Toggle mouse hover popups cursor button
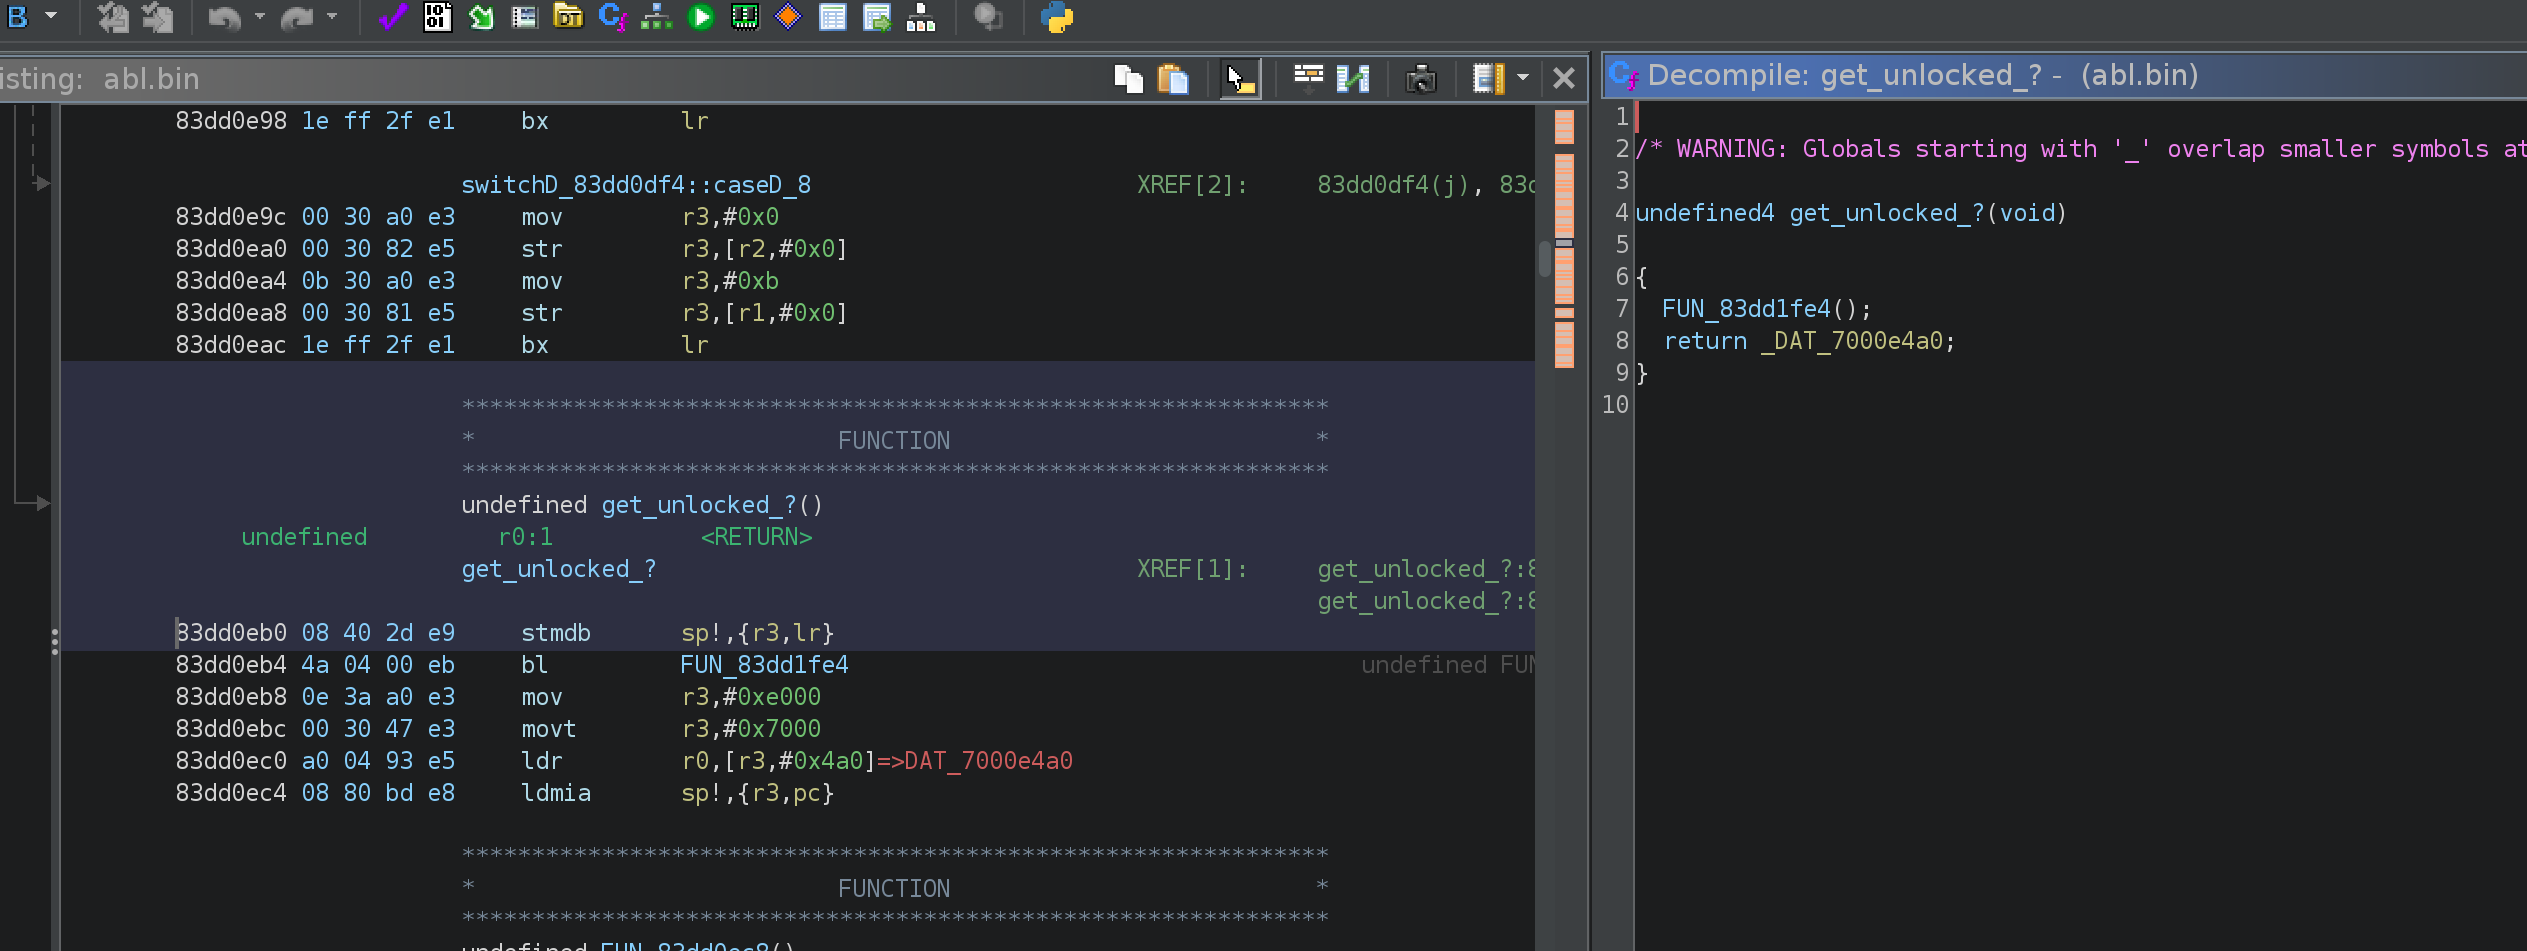Viewport: 2527px width, 951px height. [1240, 78]
